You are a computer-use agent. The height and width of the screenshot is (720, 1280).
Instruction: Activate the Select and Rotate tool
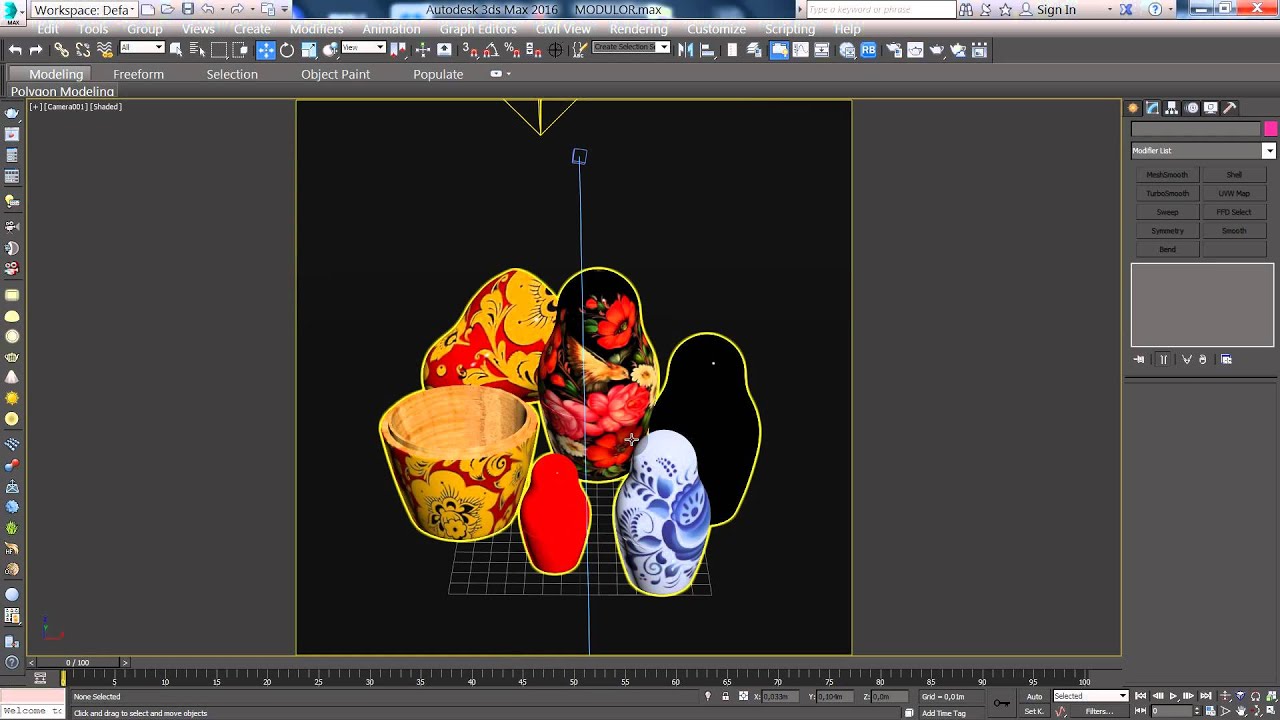(x=287, y=50)
